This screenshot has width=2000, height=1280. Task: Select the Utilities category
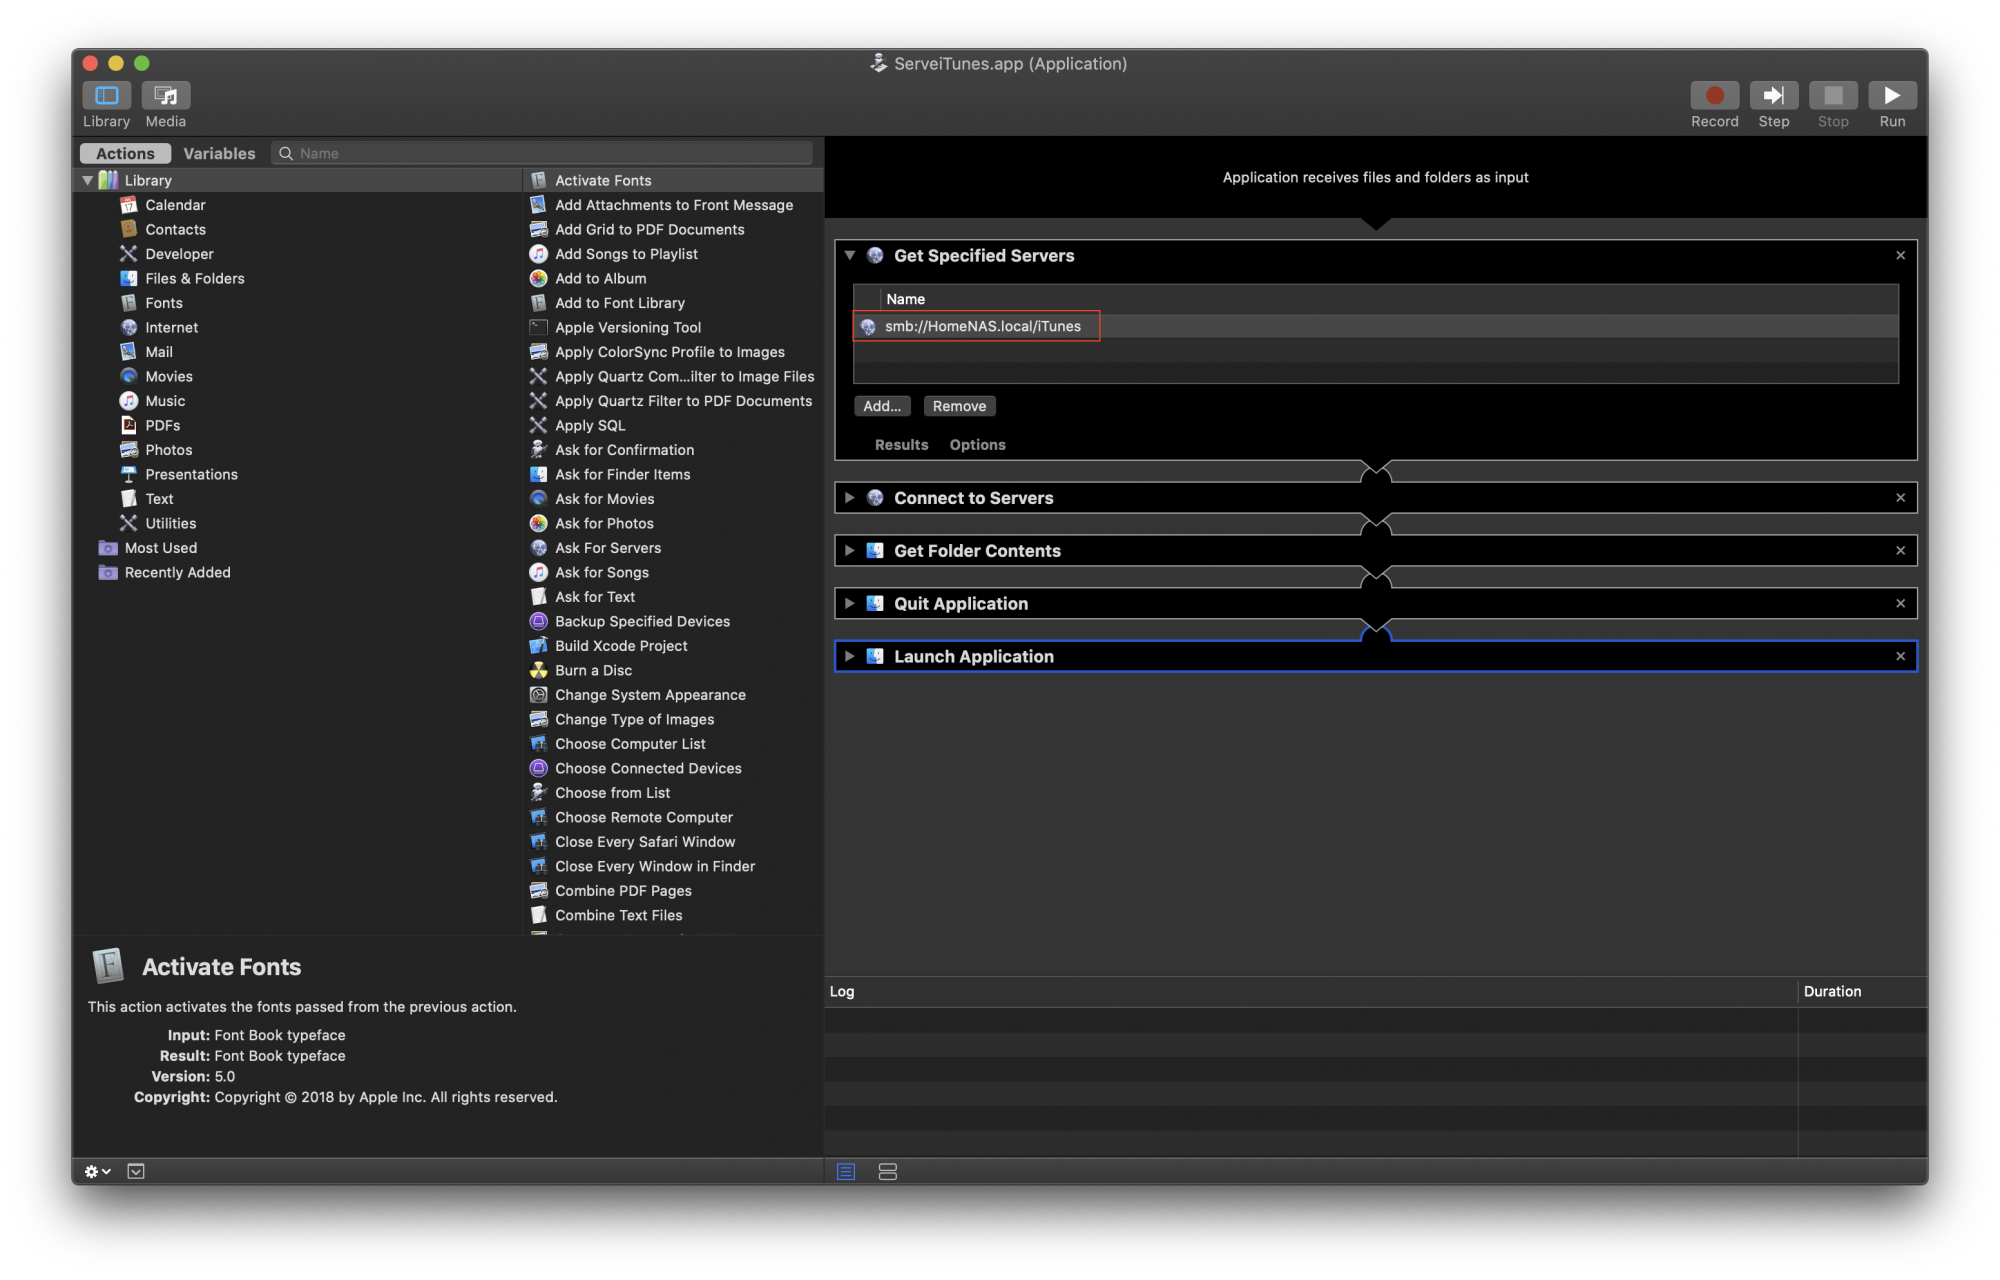[x=170, y=523]
